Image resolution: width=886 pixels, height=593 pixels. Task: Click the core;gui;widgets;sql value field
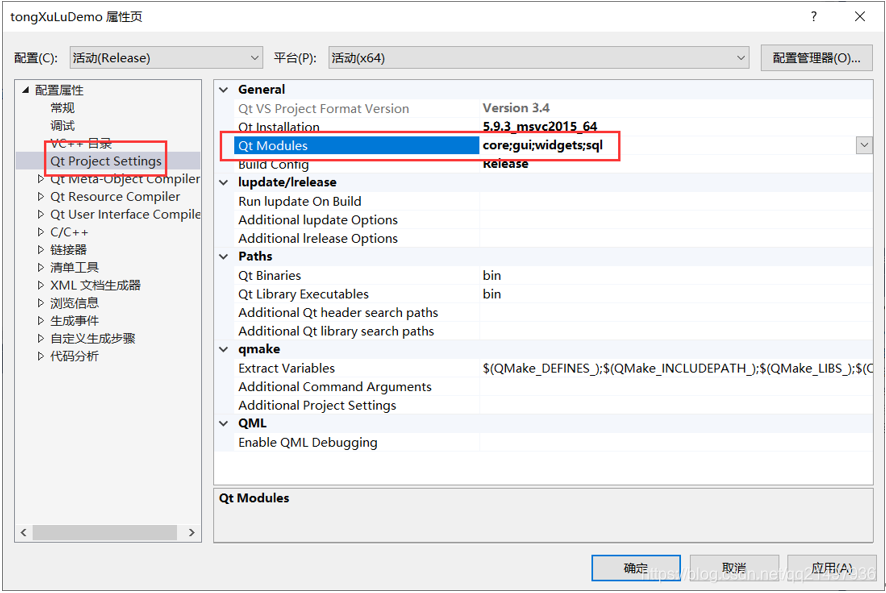[x=667, y=145]
